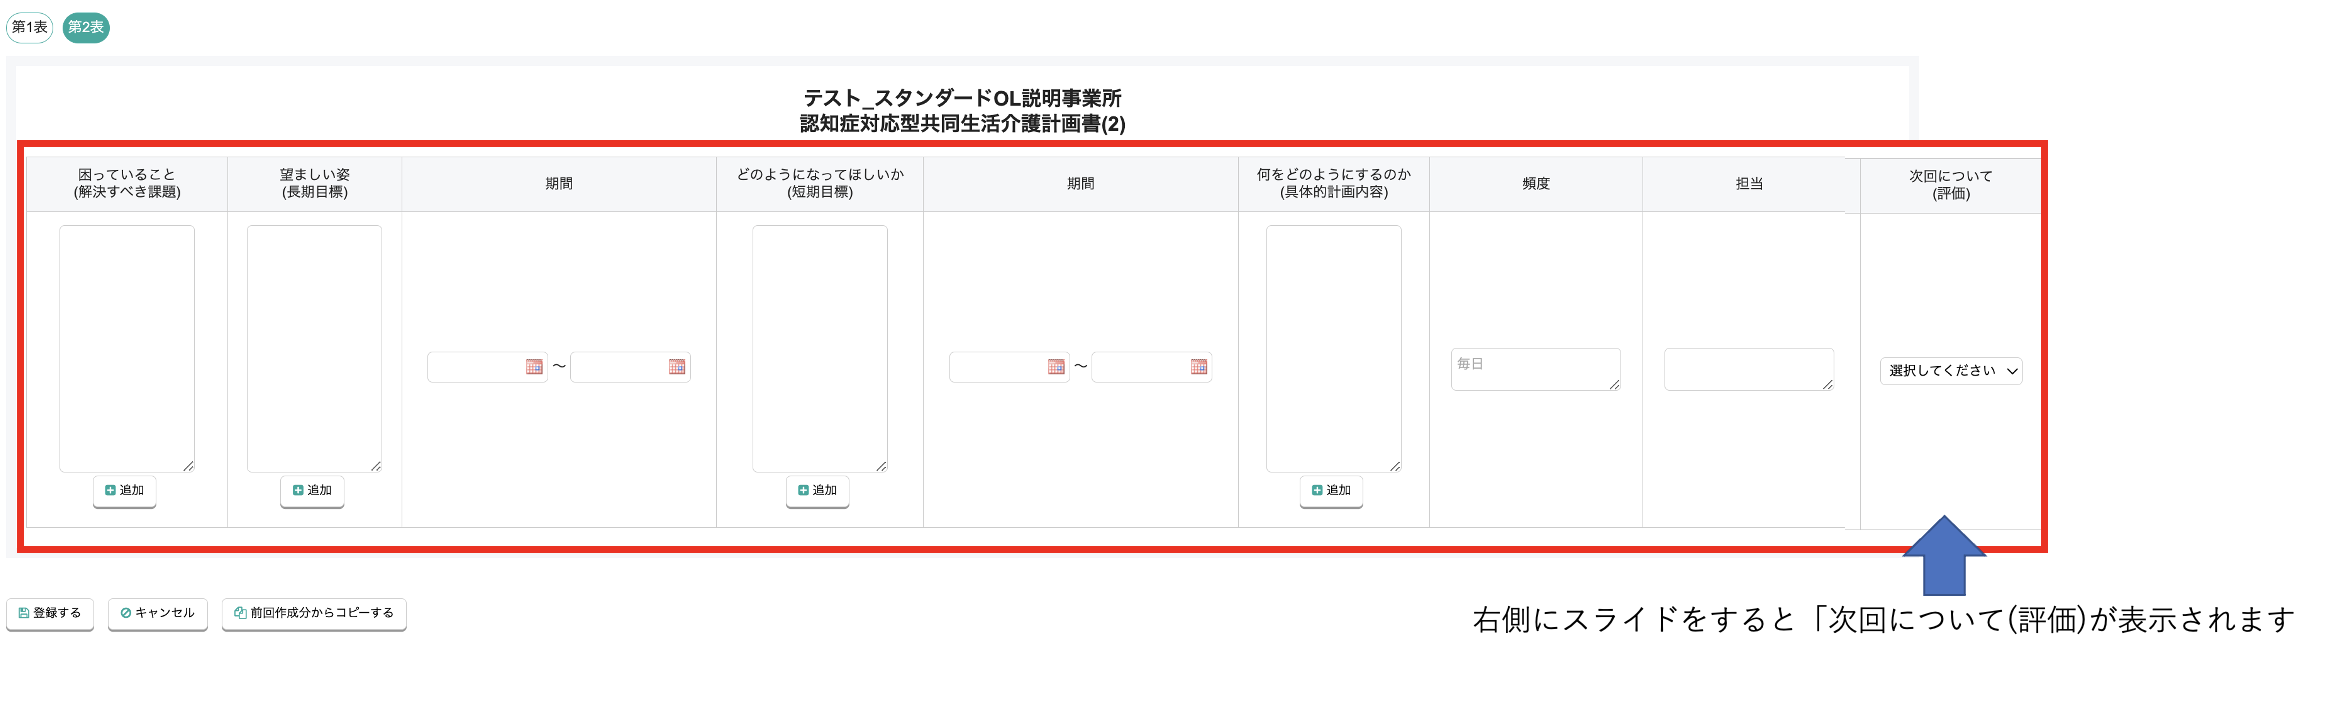Click the 頻度 column header

[x=1536, y=184]
